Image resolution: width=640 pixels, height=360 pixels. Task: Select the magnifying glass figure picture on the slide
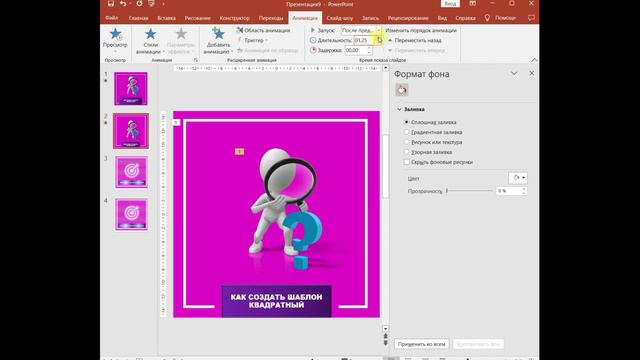click(x=286, y=208)
